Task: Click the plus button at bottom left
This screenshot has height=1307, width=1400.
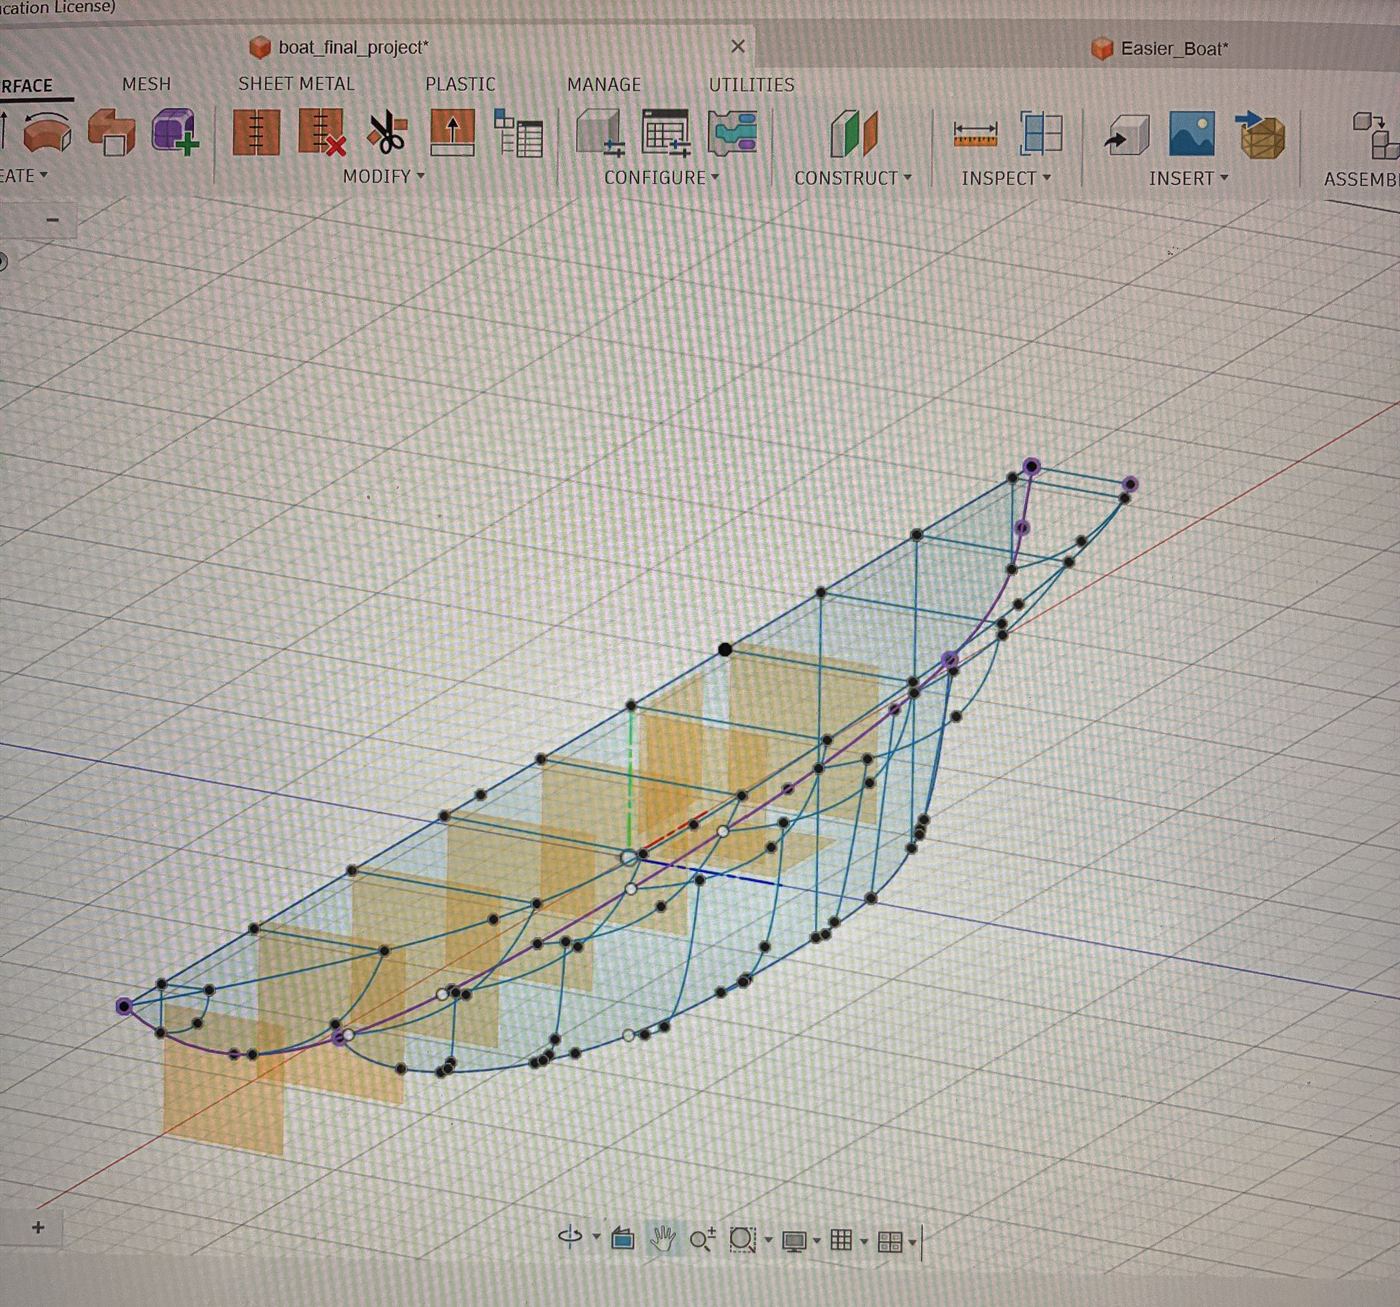Action: (x=38, y=1227)
